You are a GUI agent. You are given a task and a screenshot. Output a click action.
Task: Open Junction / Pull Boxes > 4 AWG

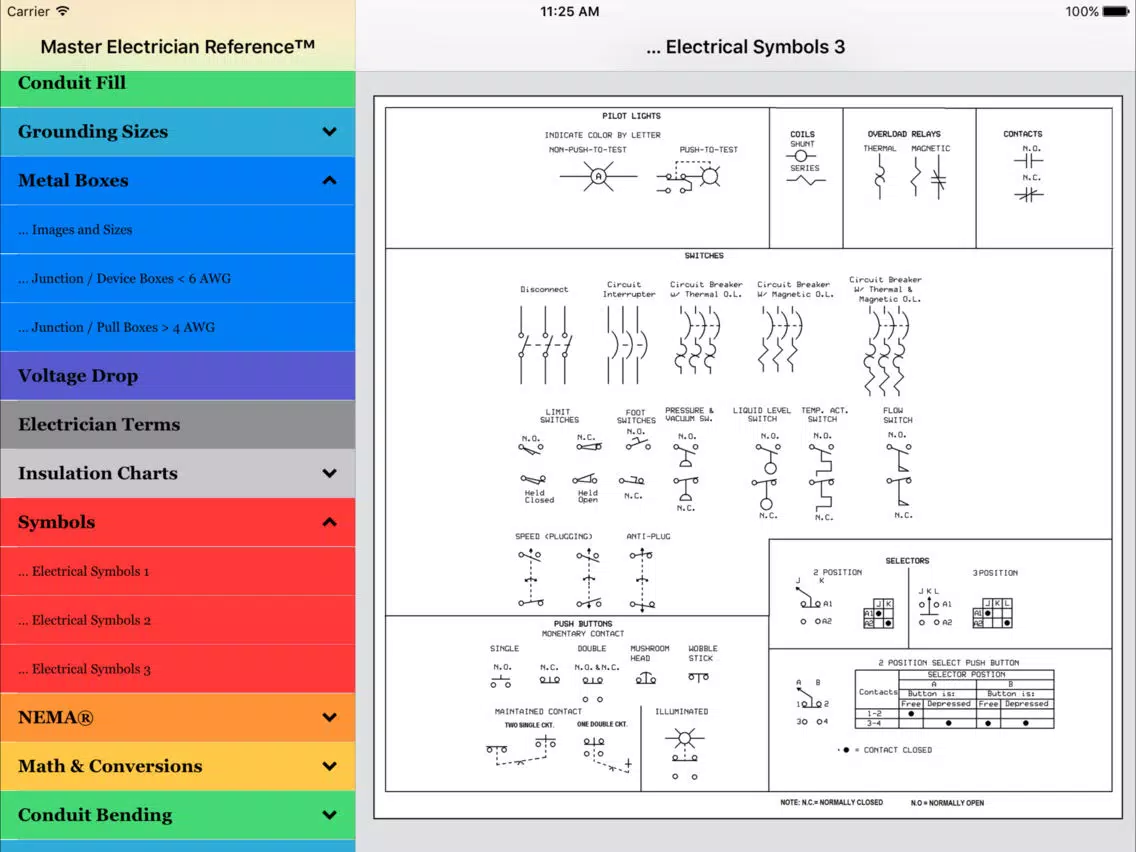178,327
